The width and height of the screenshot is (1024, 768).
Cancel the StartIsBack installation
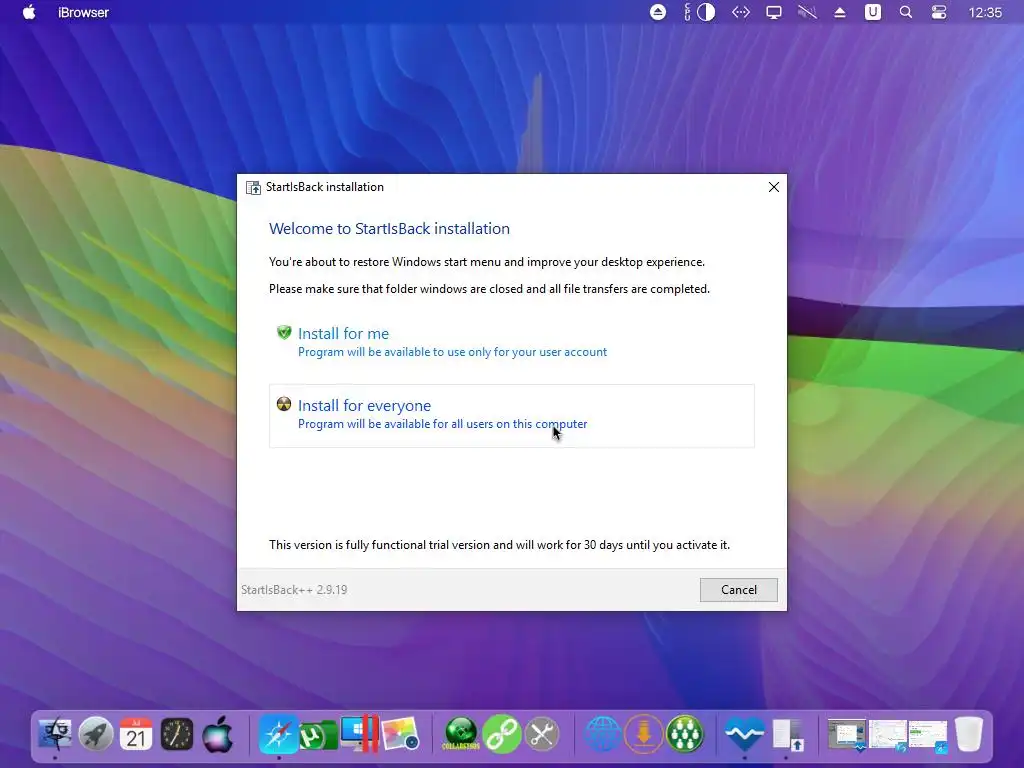point(739,590)
